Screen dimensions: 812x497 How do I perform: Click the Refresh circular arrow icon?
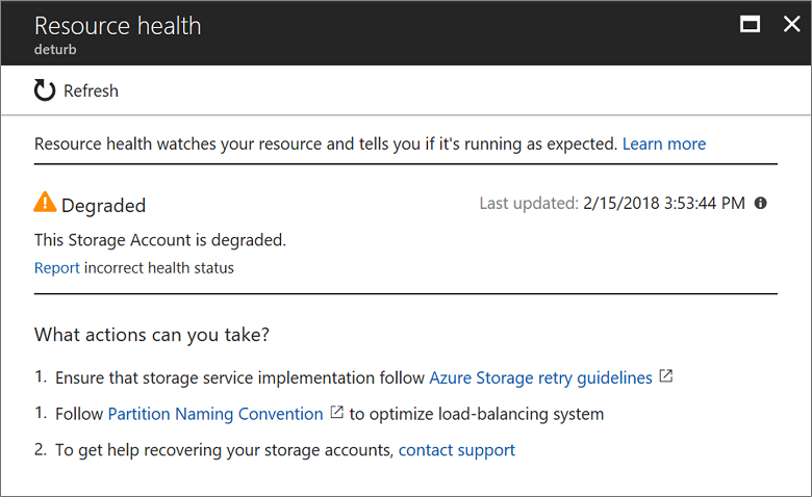(x=45, y=91)
